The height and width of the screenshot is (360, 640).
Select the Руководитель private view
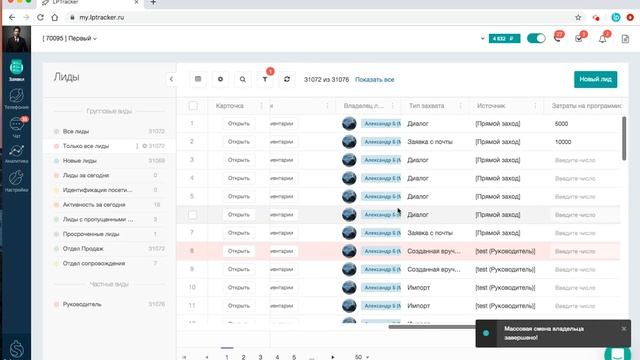pyautogui.click(x=109, y=304)
